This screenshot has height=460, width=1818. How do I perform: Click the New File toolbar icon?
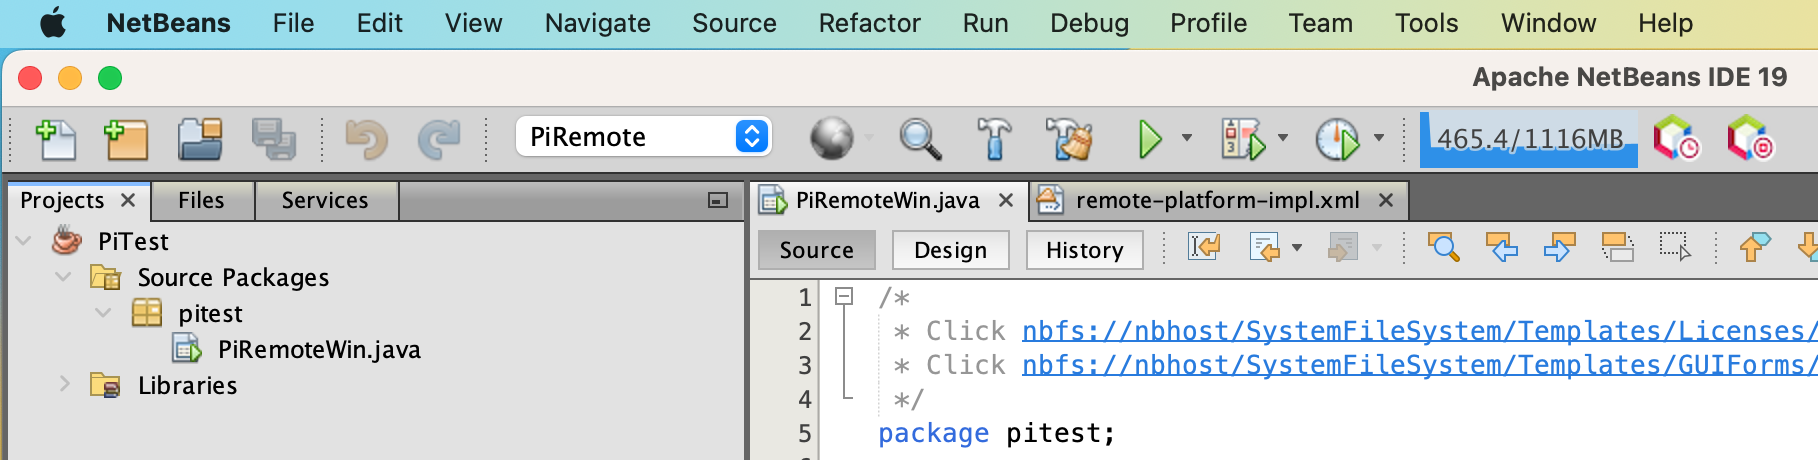click(55, 139)
